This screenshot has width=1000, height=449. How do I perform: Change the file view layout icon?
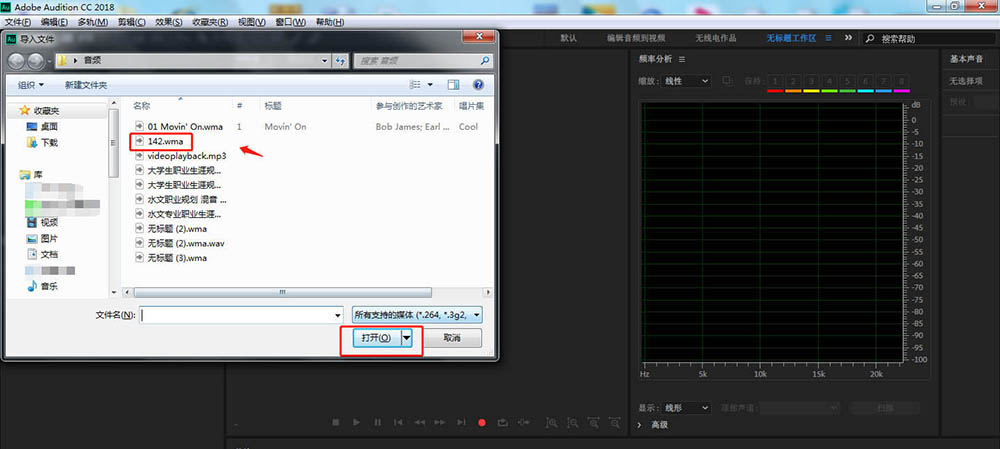(x=416, y=84)
